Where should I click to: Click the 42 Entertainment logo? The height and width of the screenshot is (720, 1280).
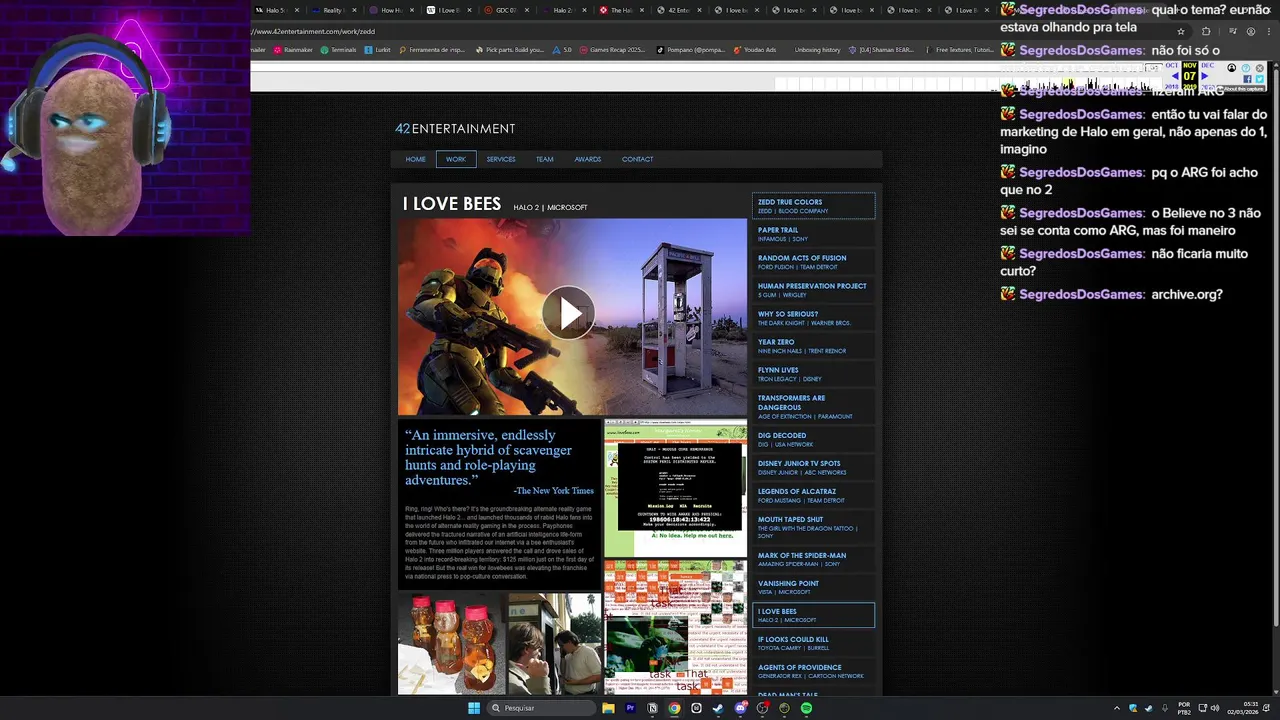(x=455, y=128)
